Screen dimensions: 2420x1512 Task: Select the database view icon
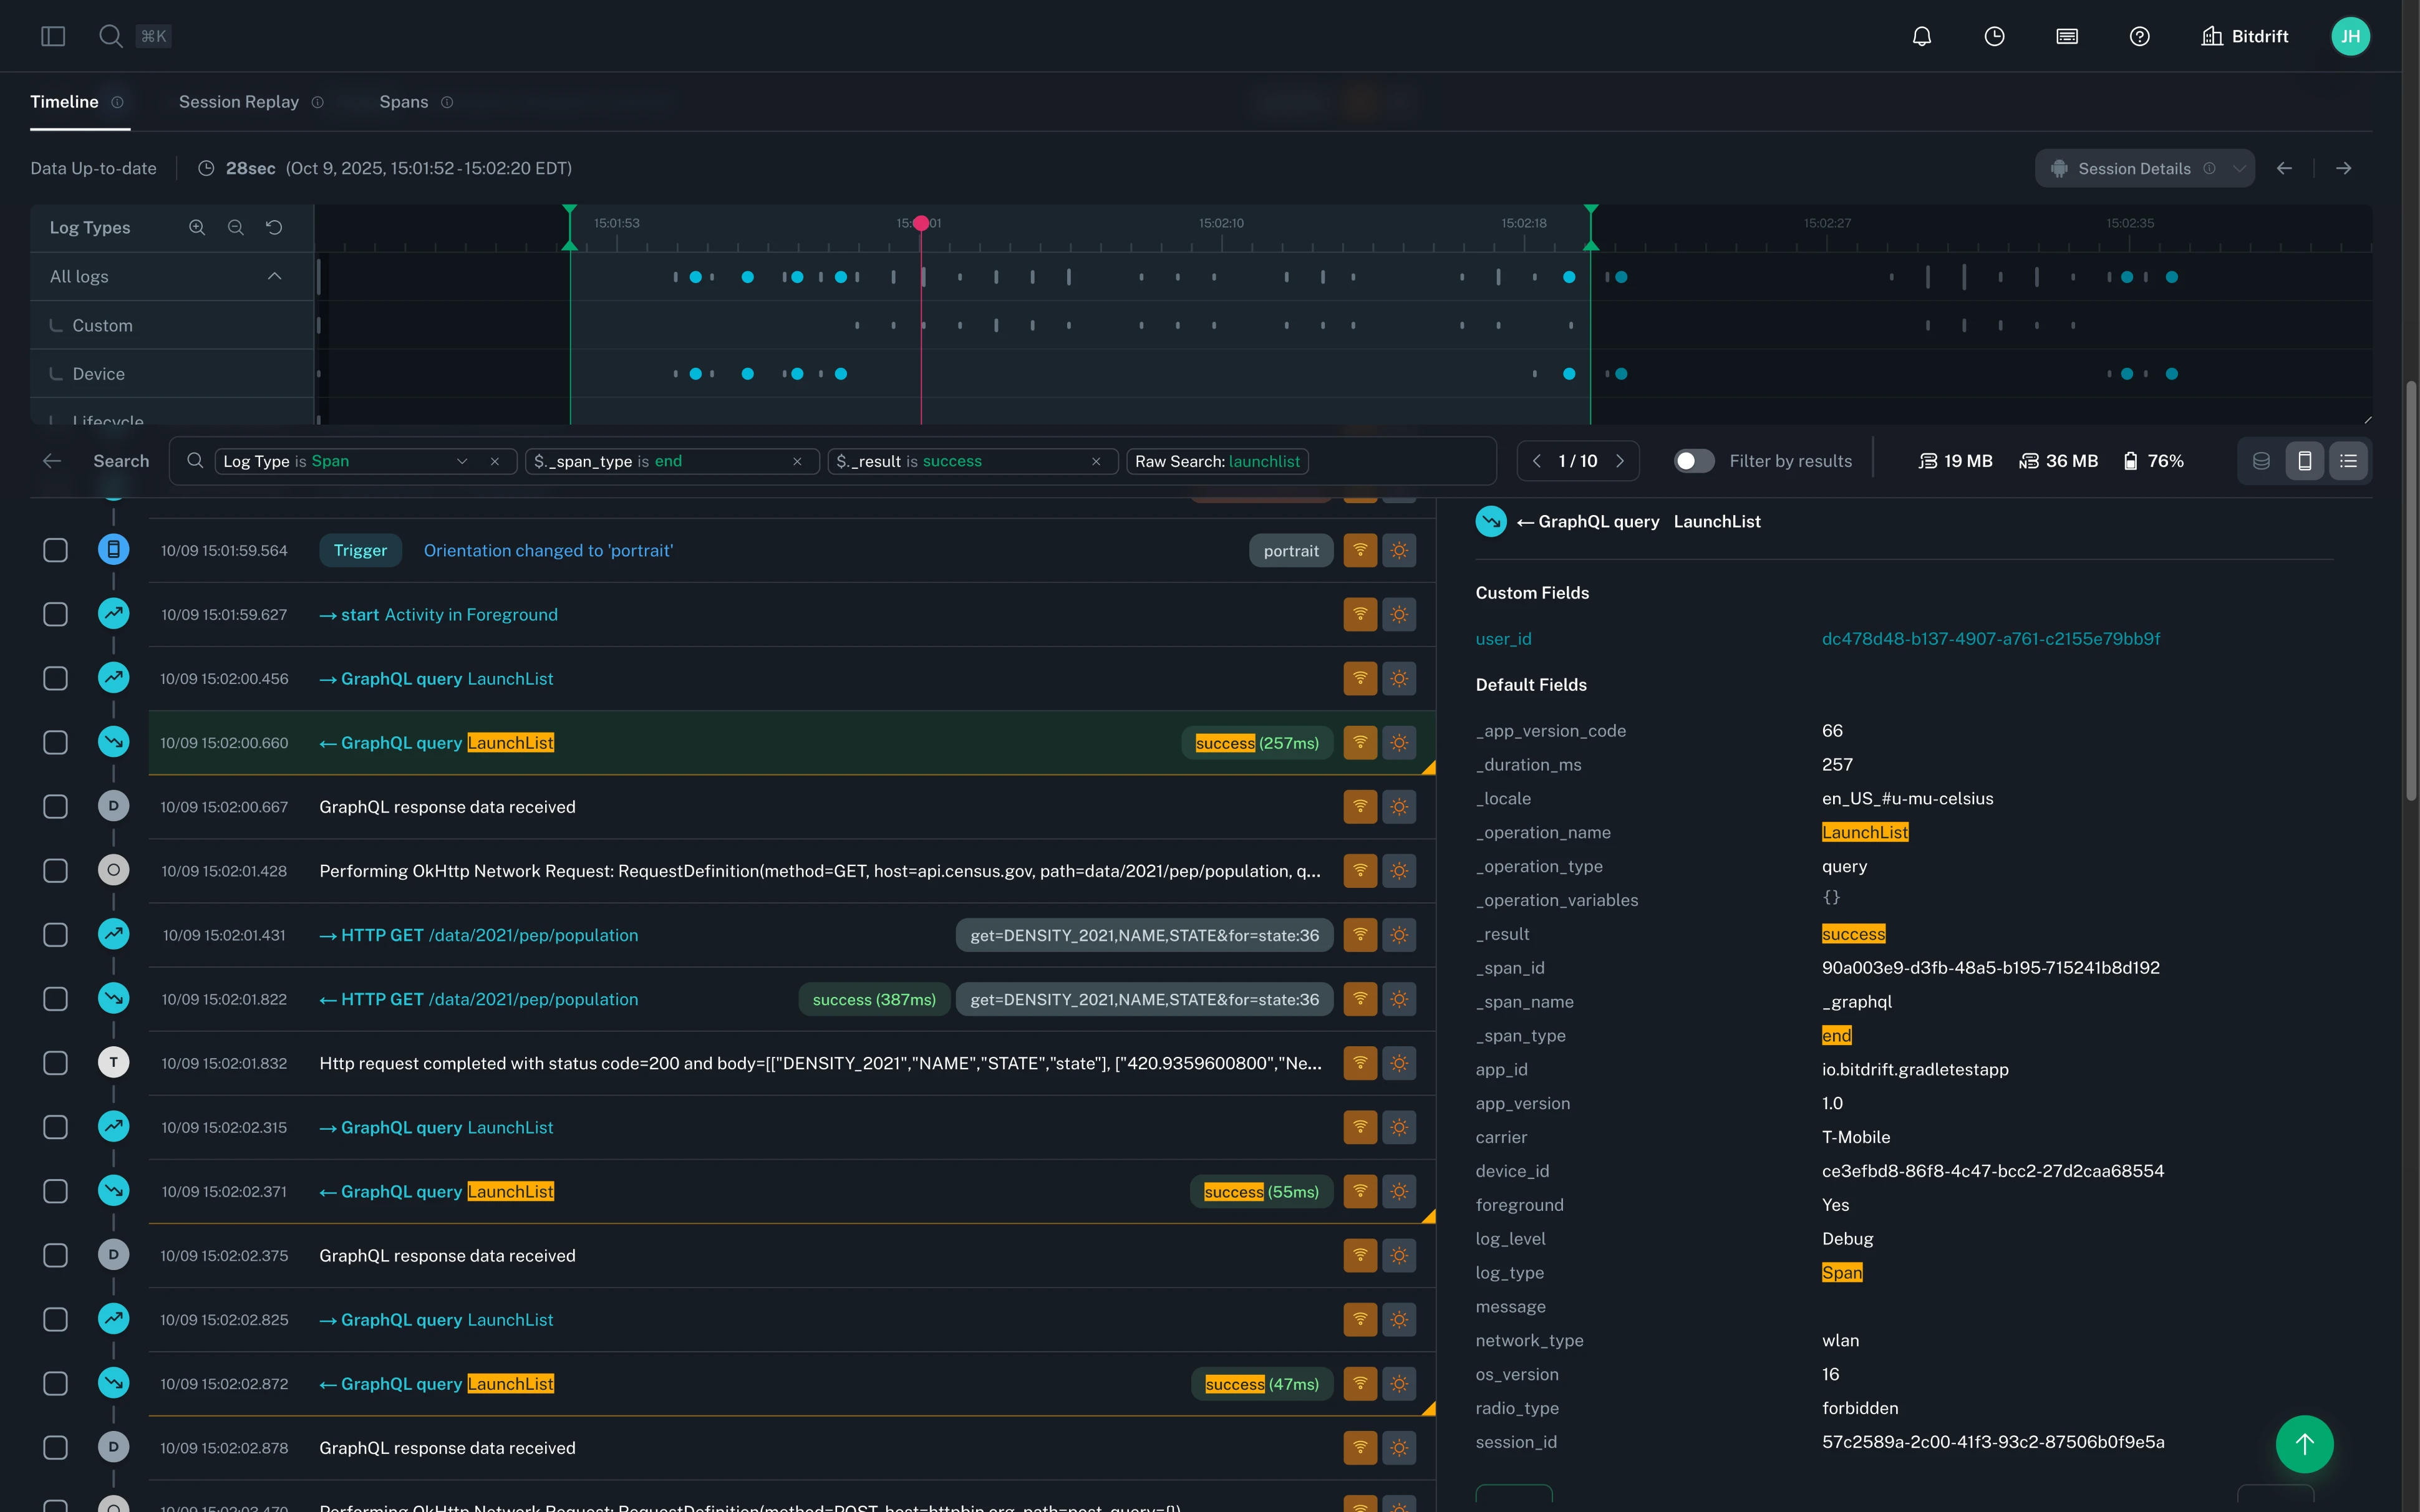click(2261, 460)
